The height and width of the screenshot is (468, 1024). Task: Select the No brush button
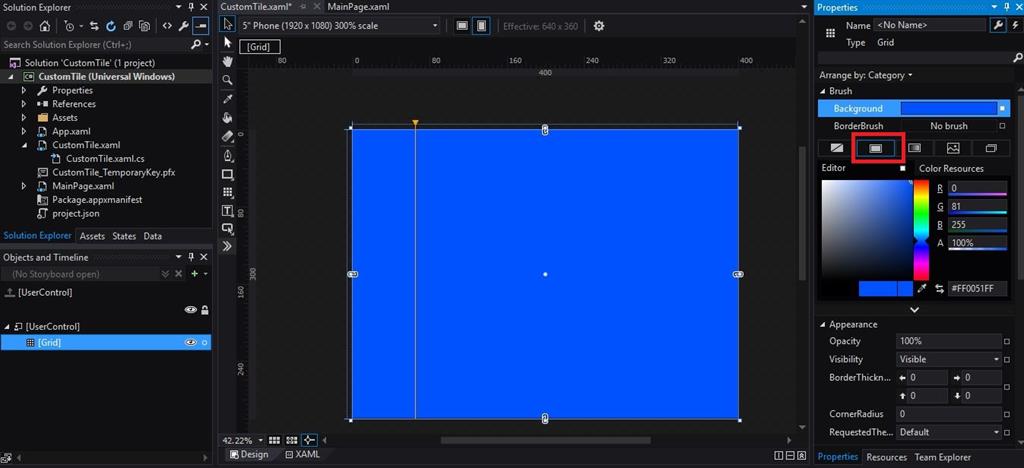(837, 148)
